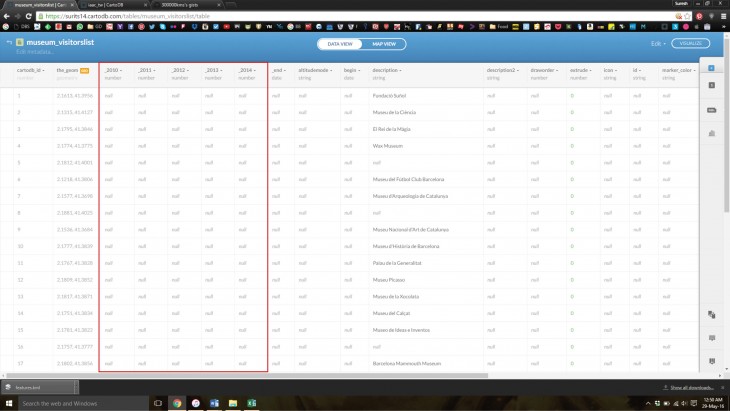Open the add column icon in sidebar
This screenshot has width=730, height=411.
[x=711, y=109]
